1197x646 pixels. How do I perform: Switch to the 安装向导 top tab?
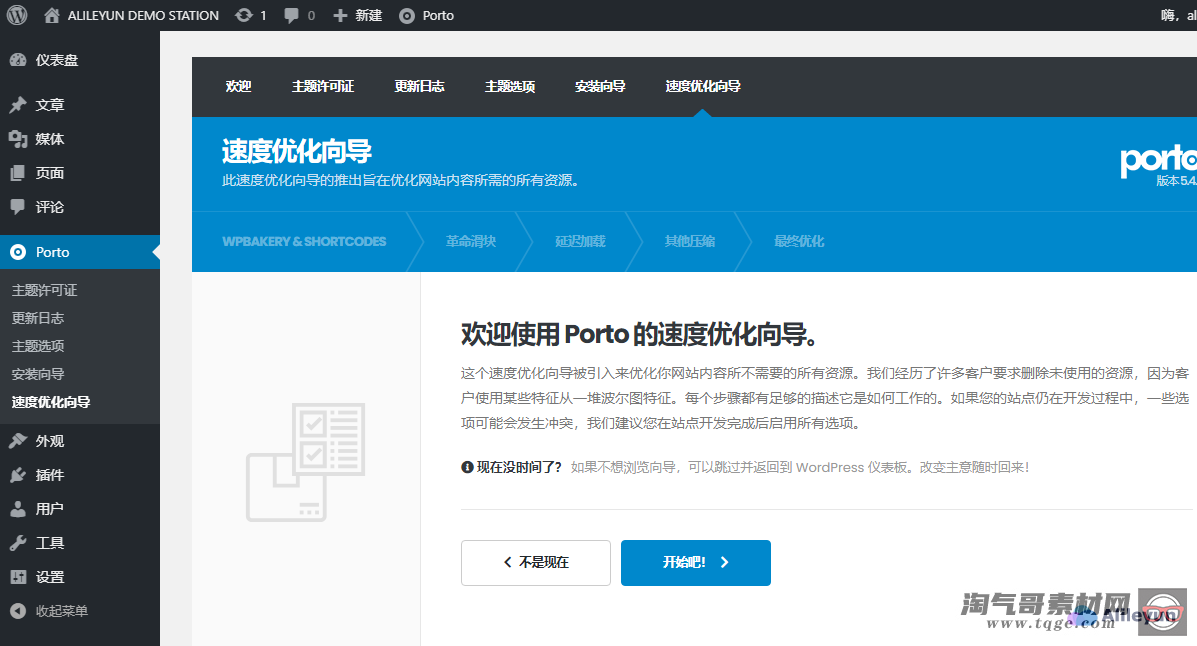pyautogui.click(x=600, y=86)
